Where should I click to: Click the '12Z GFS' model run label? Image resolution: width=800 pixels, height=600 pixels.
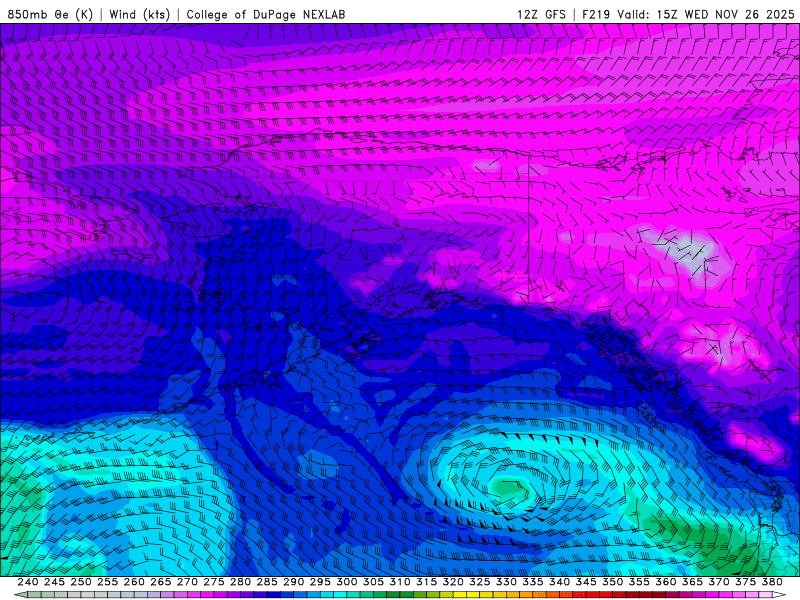click(541, 14)
